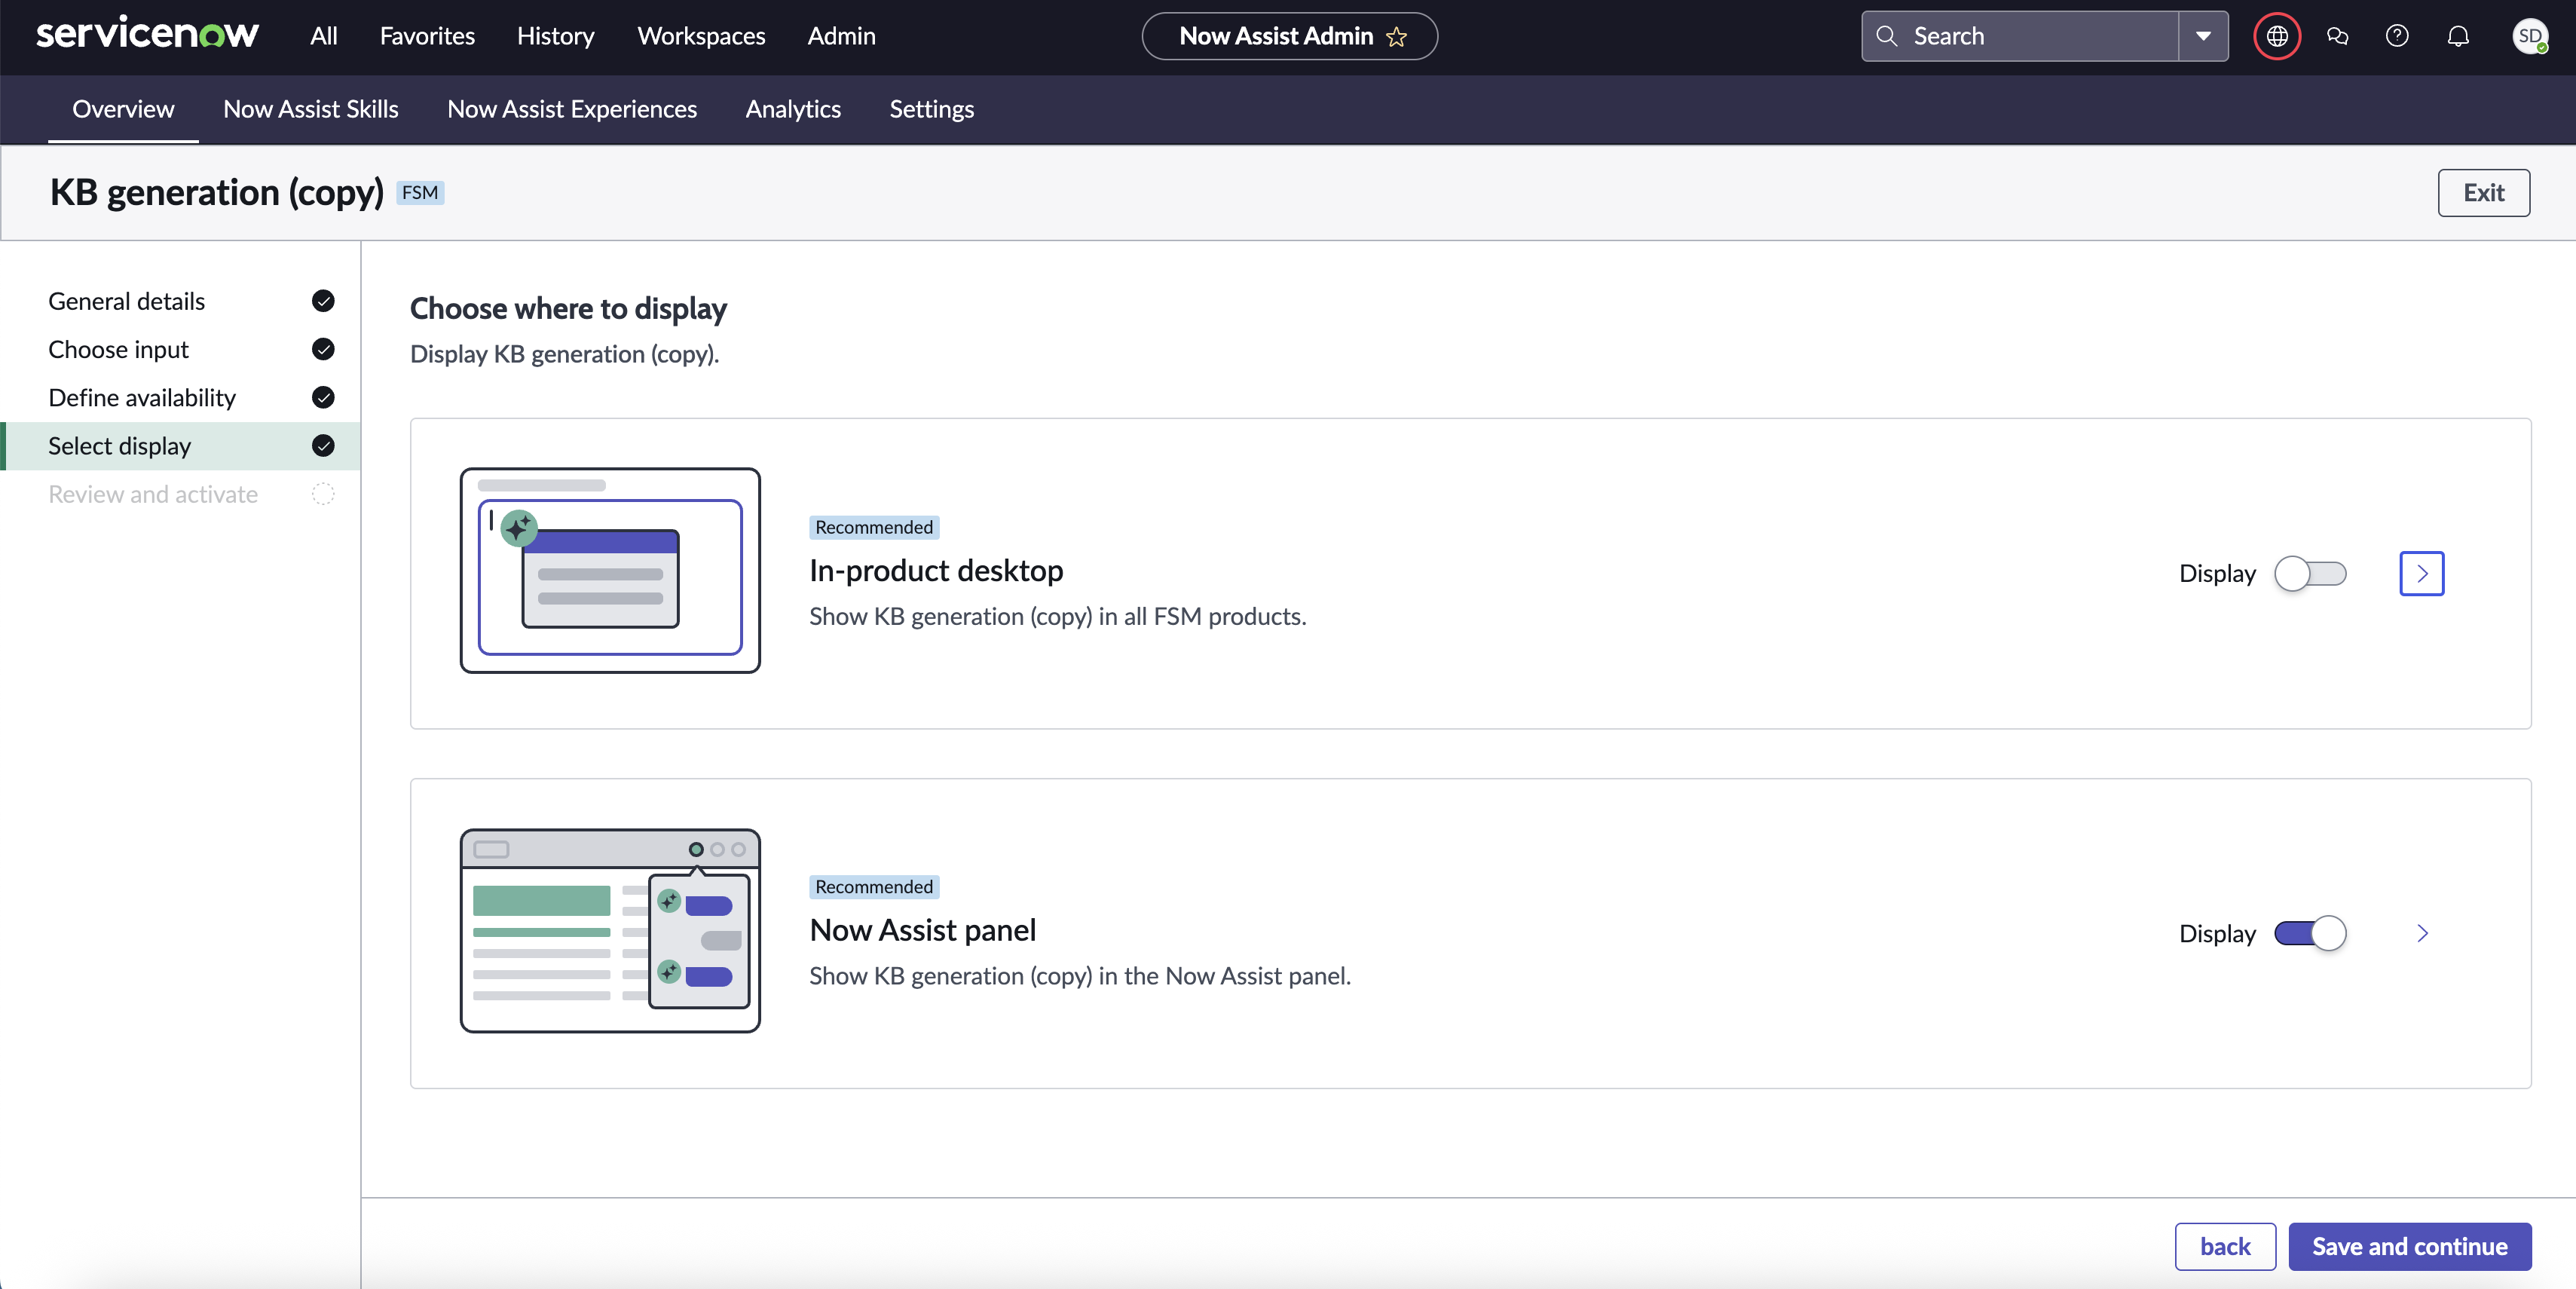Favorite Now Assist Admin with star icon
The width and height of the screenshot is (2576, 1289).
(x=1396, y=37)
